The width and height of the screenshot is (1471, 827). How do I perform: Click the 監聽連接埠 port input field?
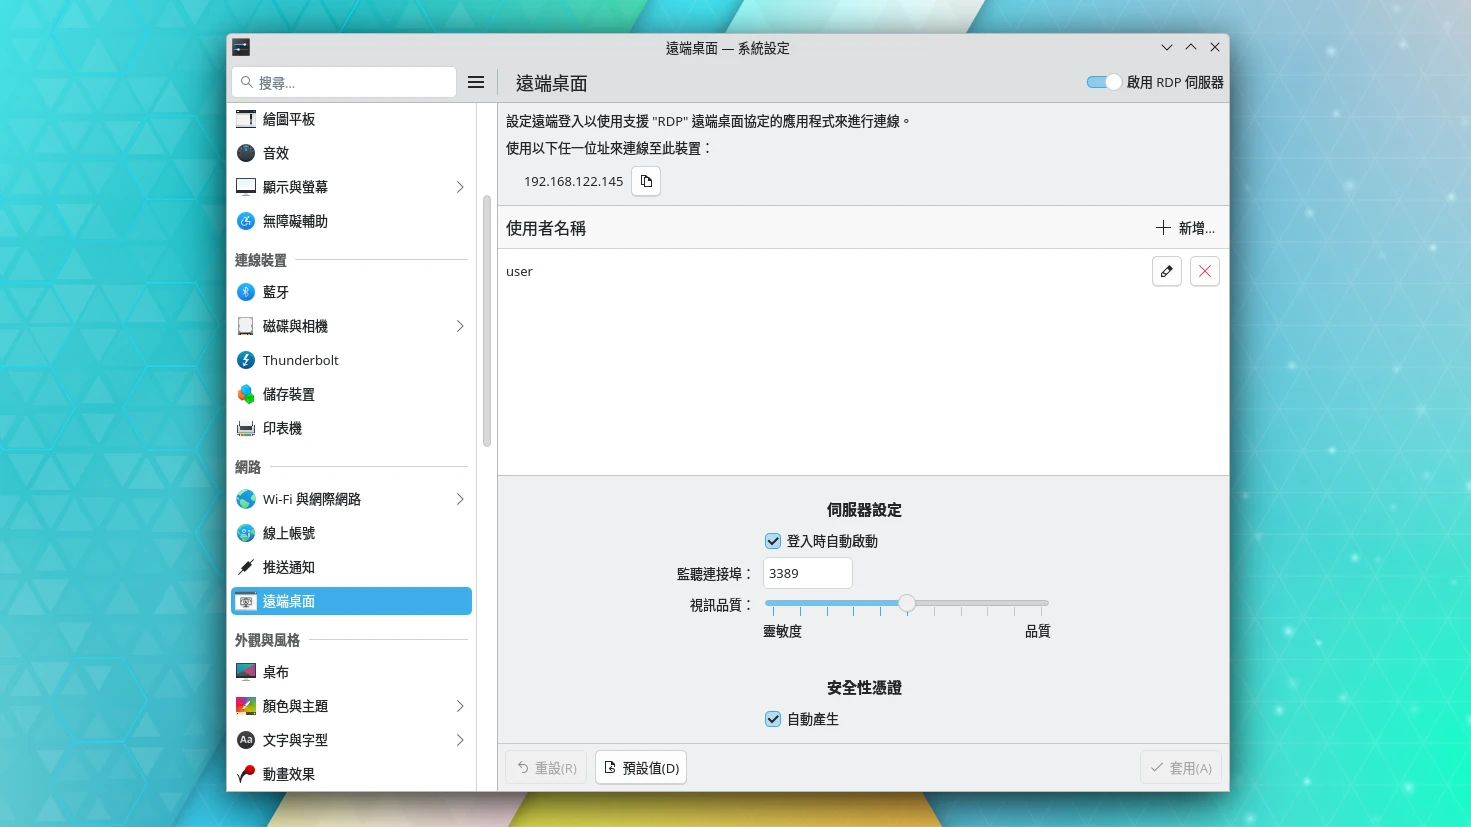(807, 574)
